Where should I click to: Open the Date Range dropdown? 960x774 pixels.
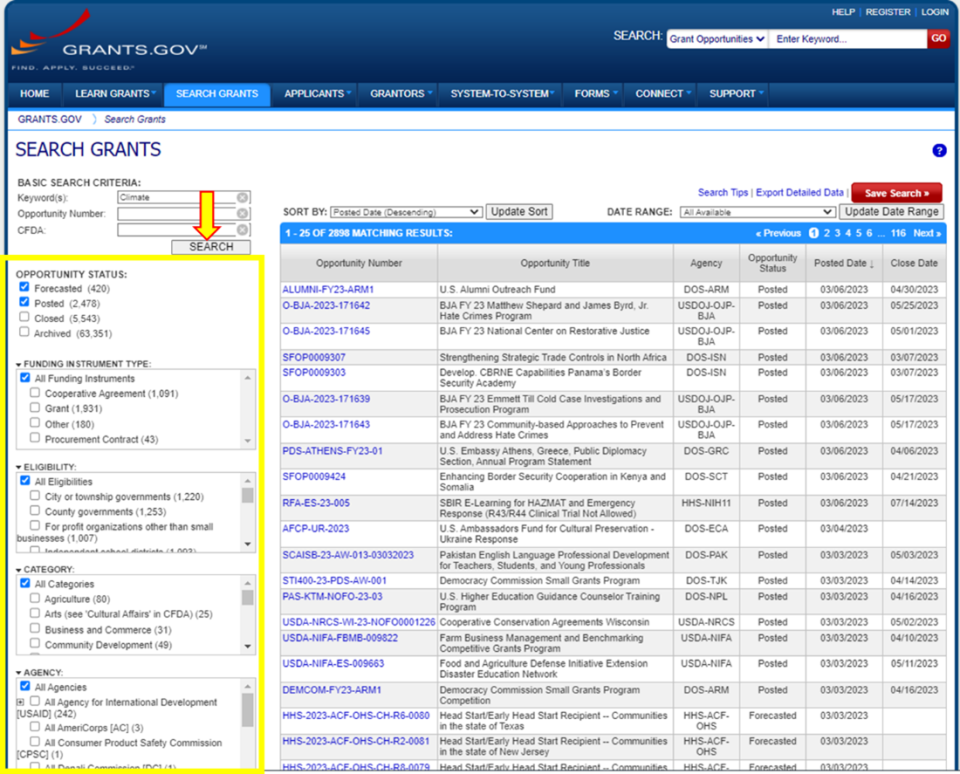click(x=757, y=212)
